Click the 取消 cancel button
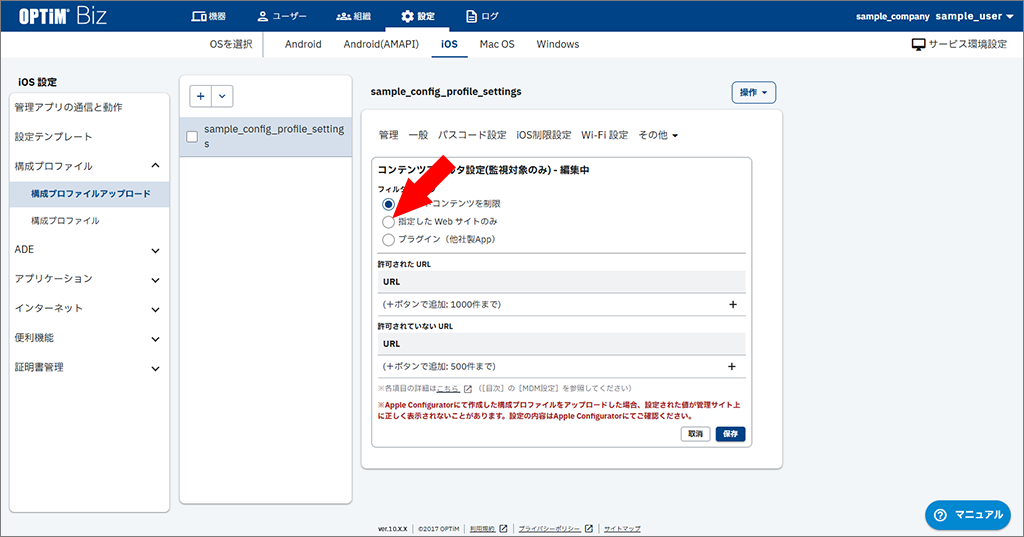Image resolution: width=1024 pixels, height=537 pixels. 696,434
